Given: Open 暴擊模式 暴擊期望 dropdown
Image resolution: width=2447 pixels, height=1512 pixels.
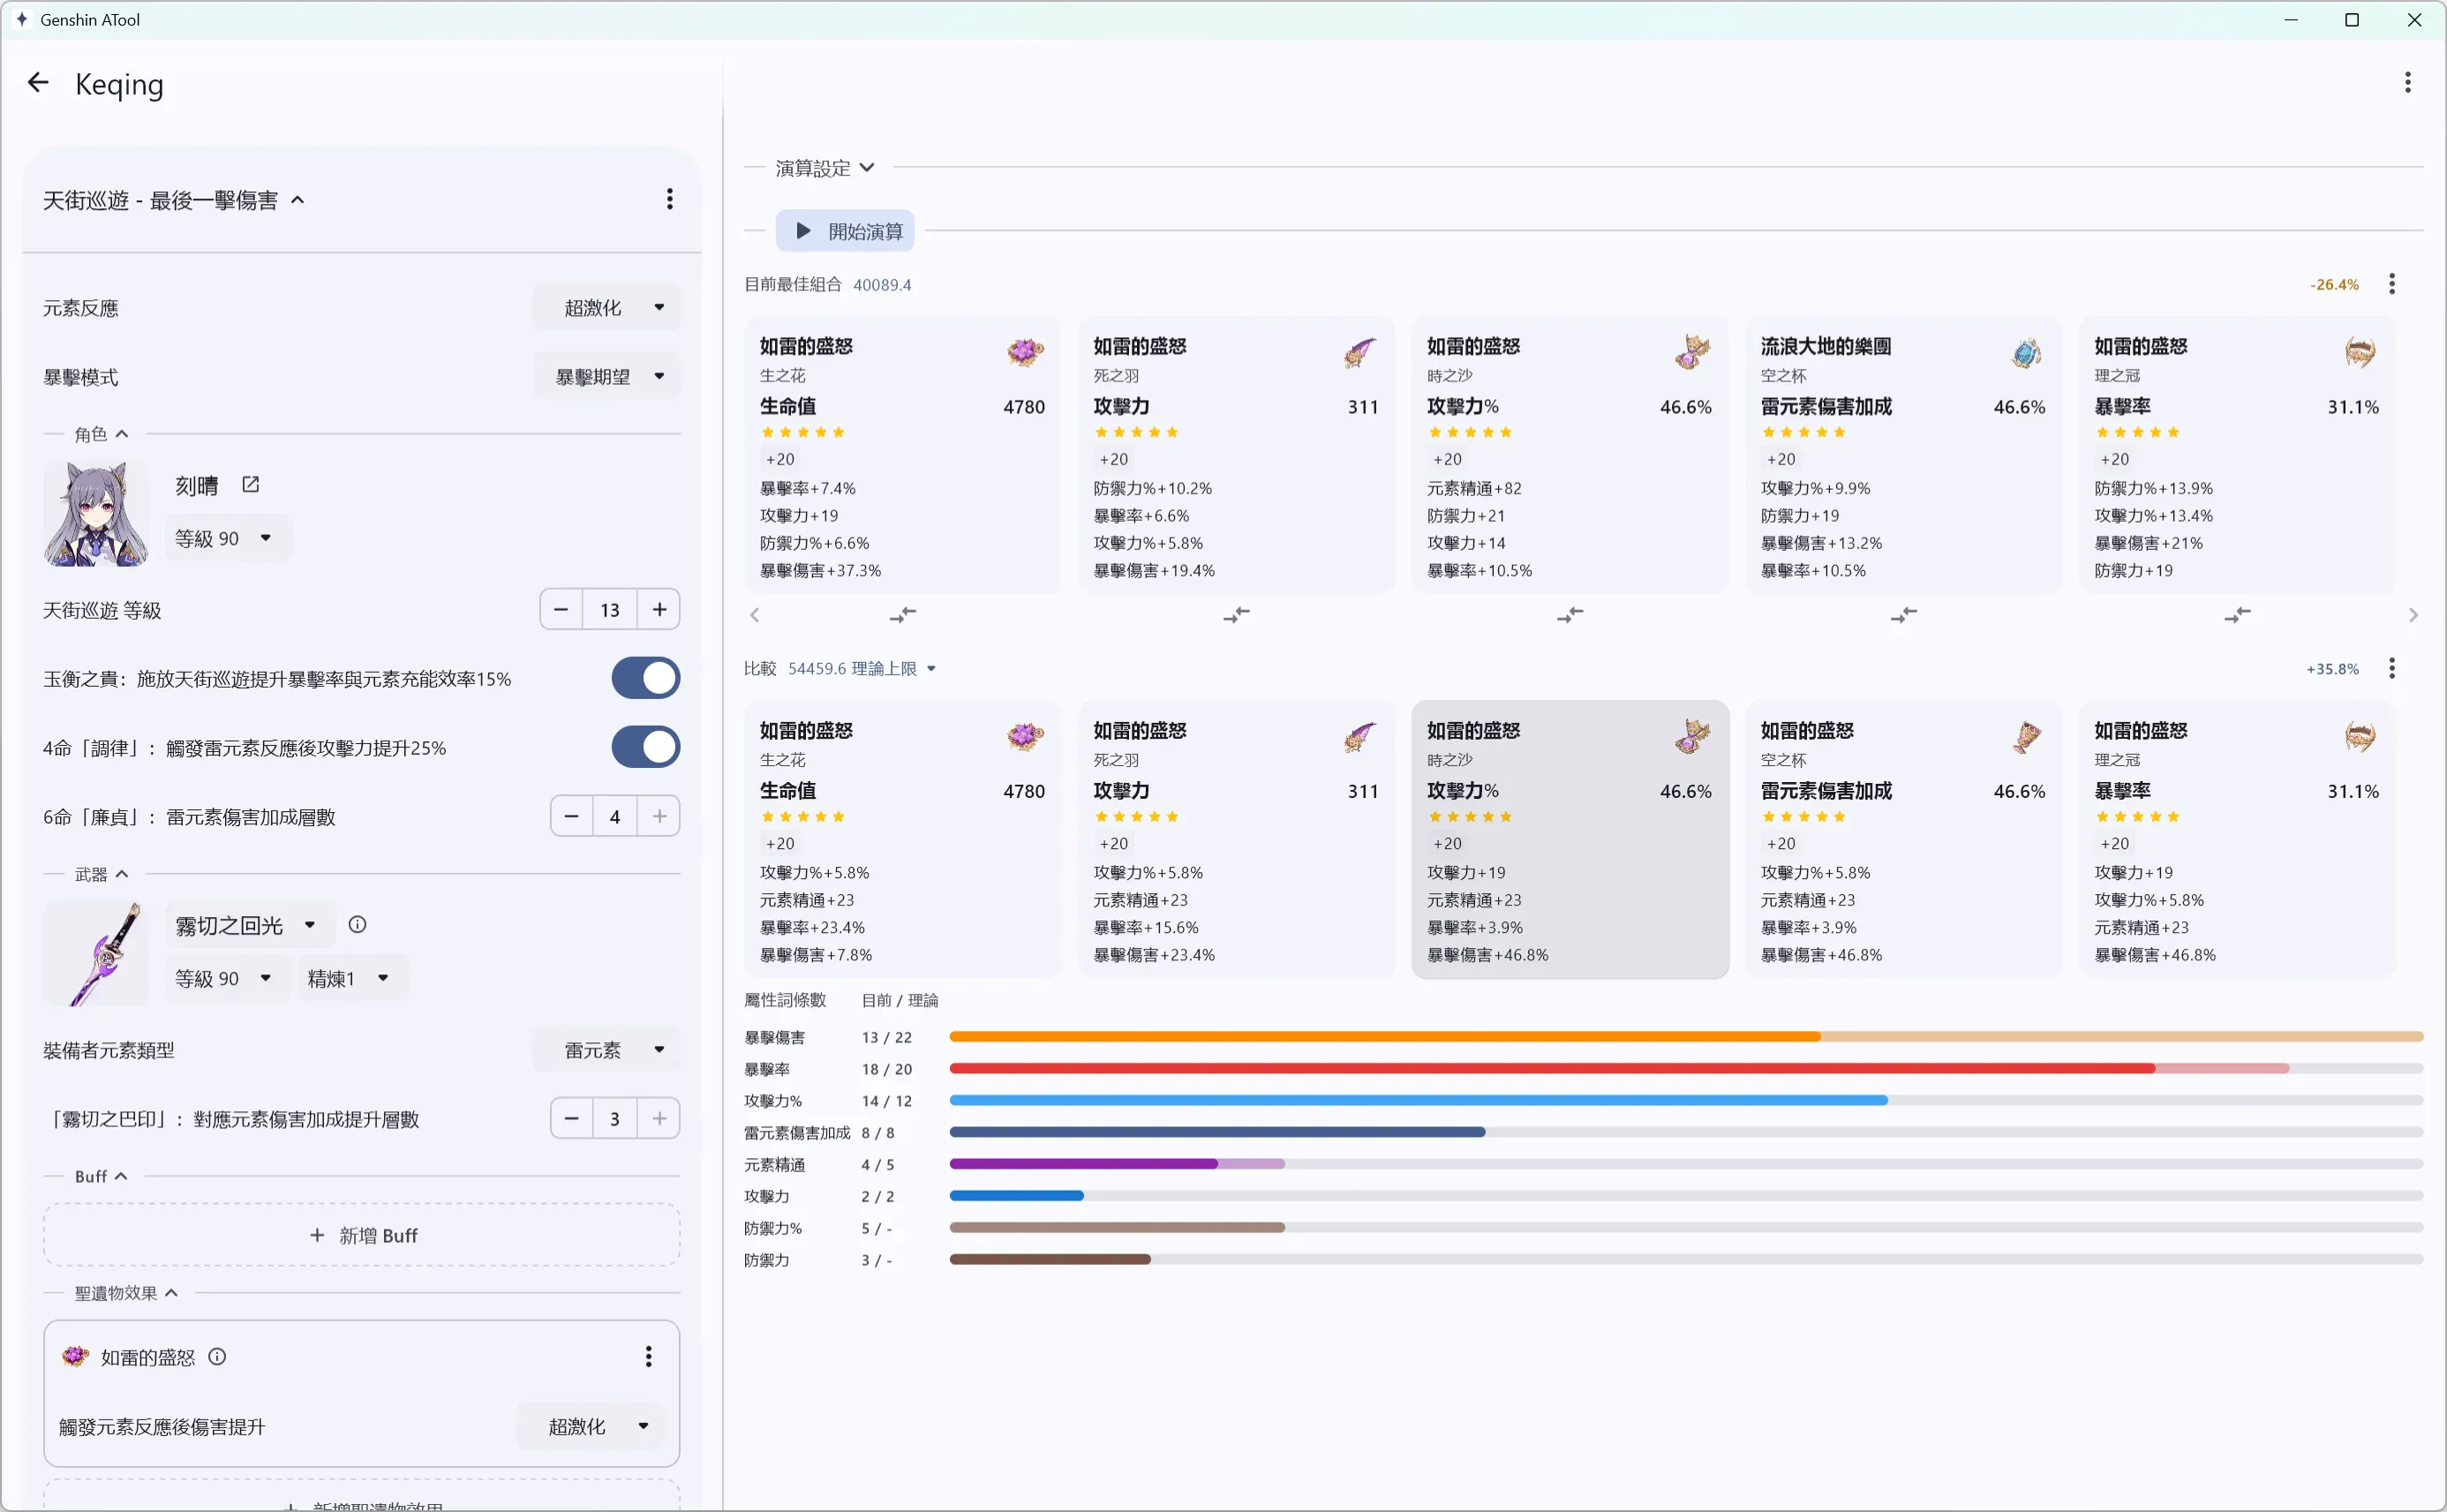Looking at the screenshot, I should pyautogui.click(x=607, y=377).
